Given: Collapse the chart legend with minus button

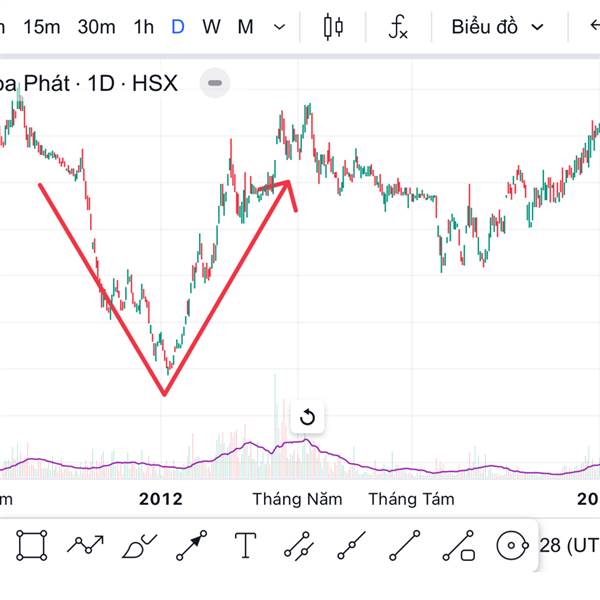Looking at the screenshot, I should pos(215,83).
